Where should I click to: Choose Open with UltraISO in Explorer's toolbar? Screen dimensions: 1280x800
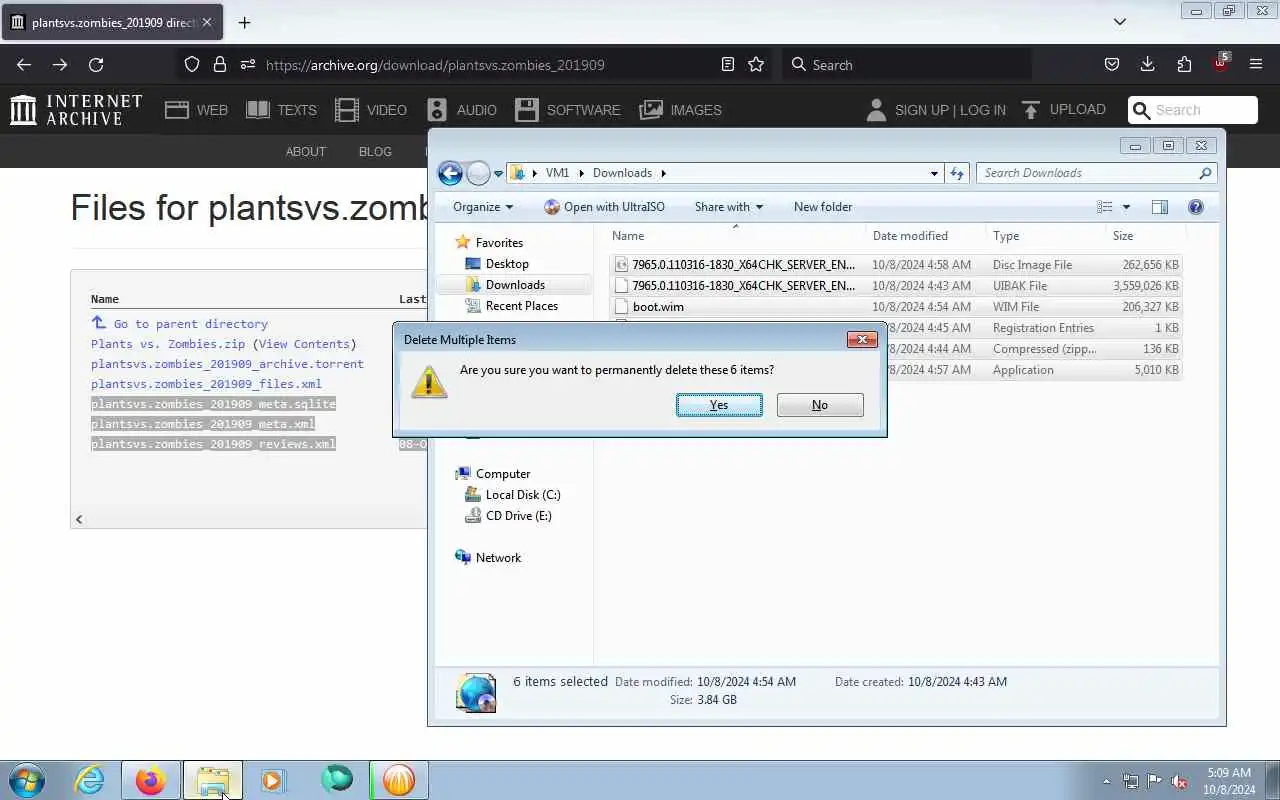coord(604,207)
